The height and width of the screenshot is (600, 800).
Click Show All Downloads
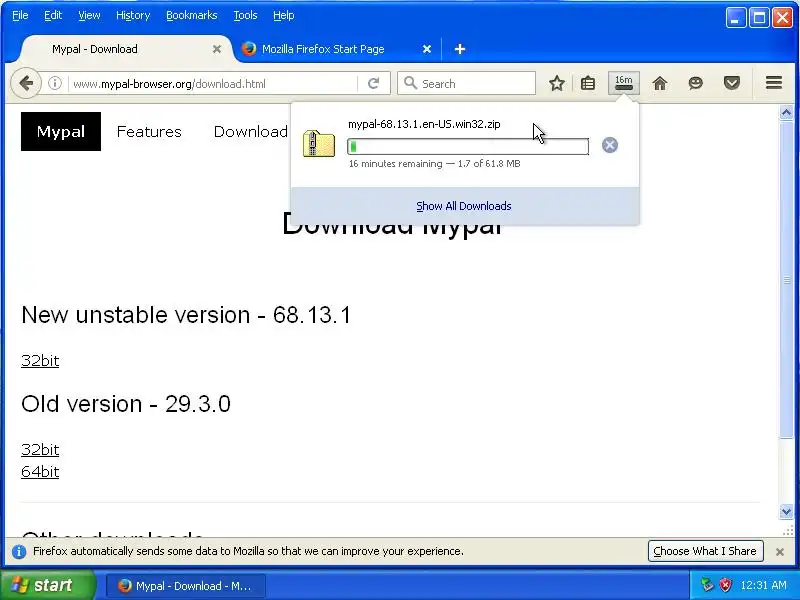click(464, 206)
